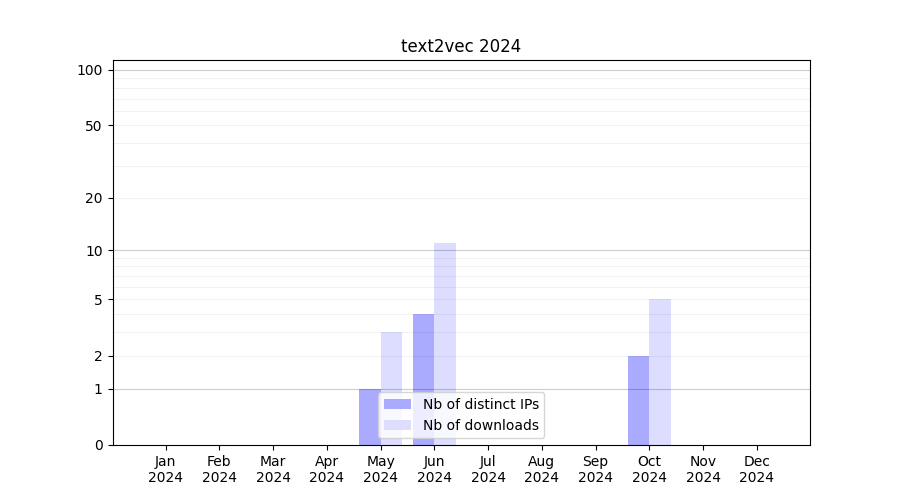Click the 'Jan 2024' x-axis label
900x500 pixels.
point(166,469)
